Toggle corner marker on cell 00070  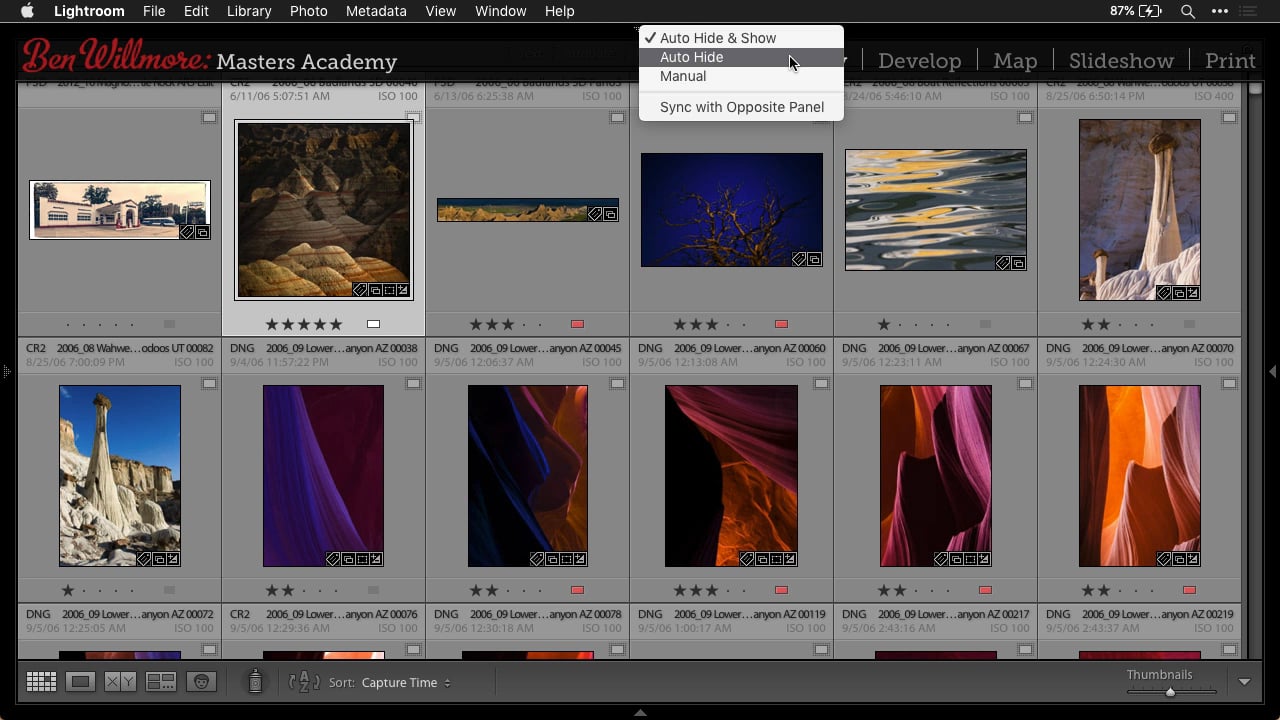[x=1229, y=384]
